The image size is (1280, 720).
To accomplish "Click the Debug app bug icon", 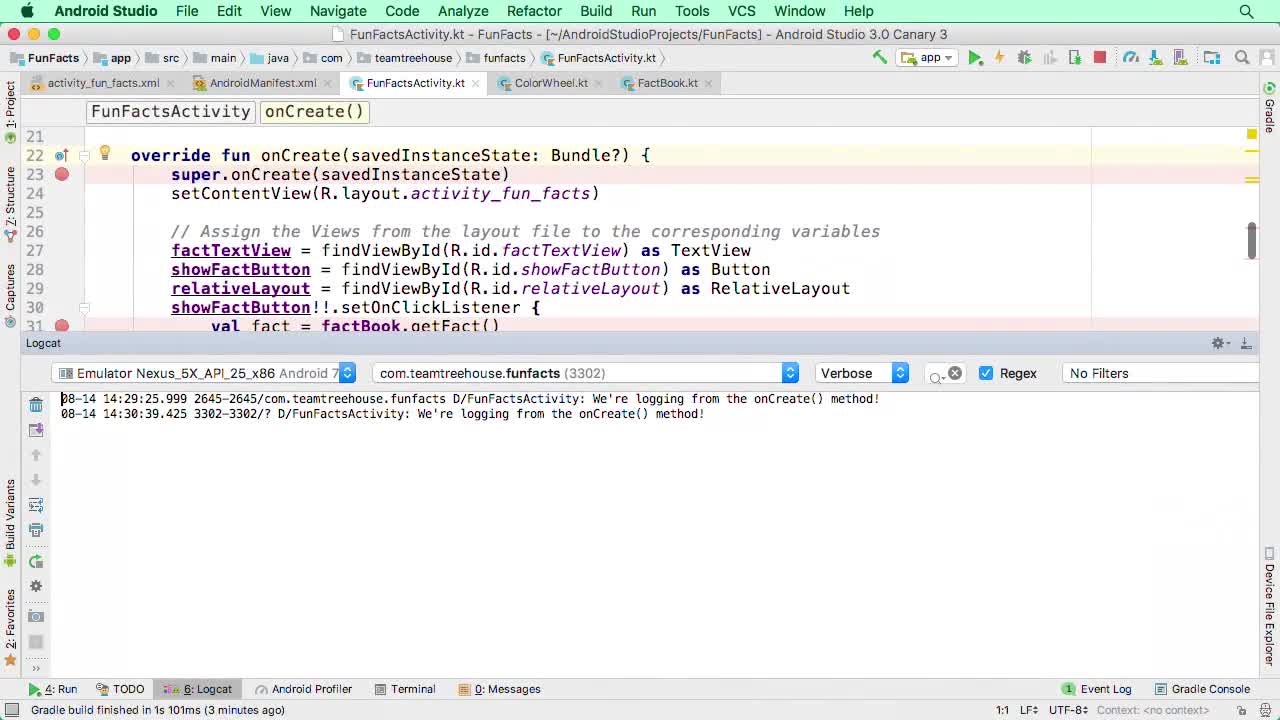I will coord(1024,58).
